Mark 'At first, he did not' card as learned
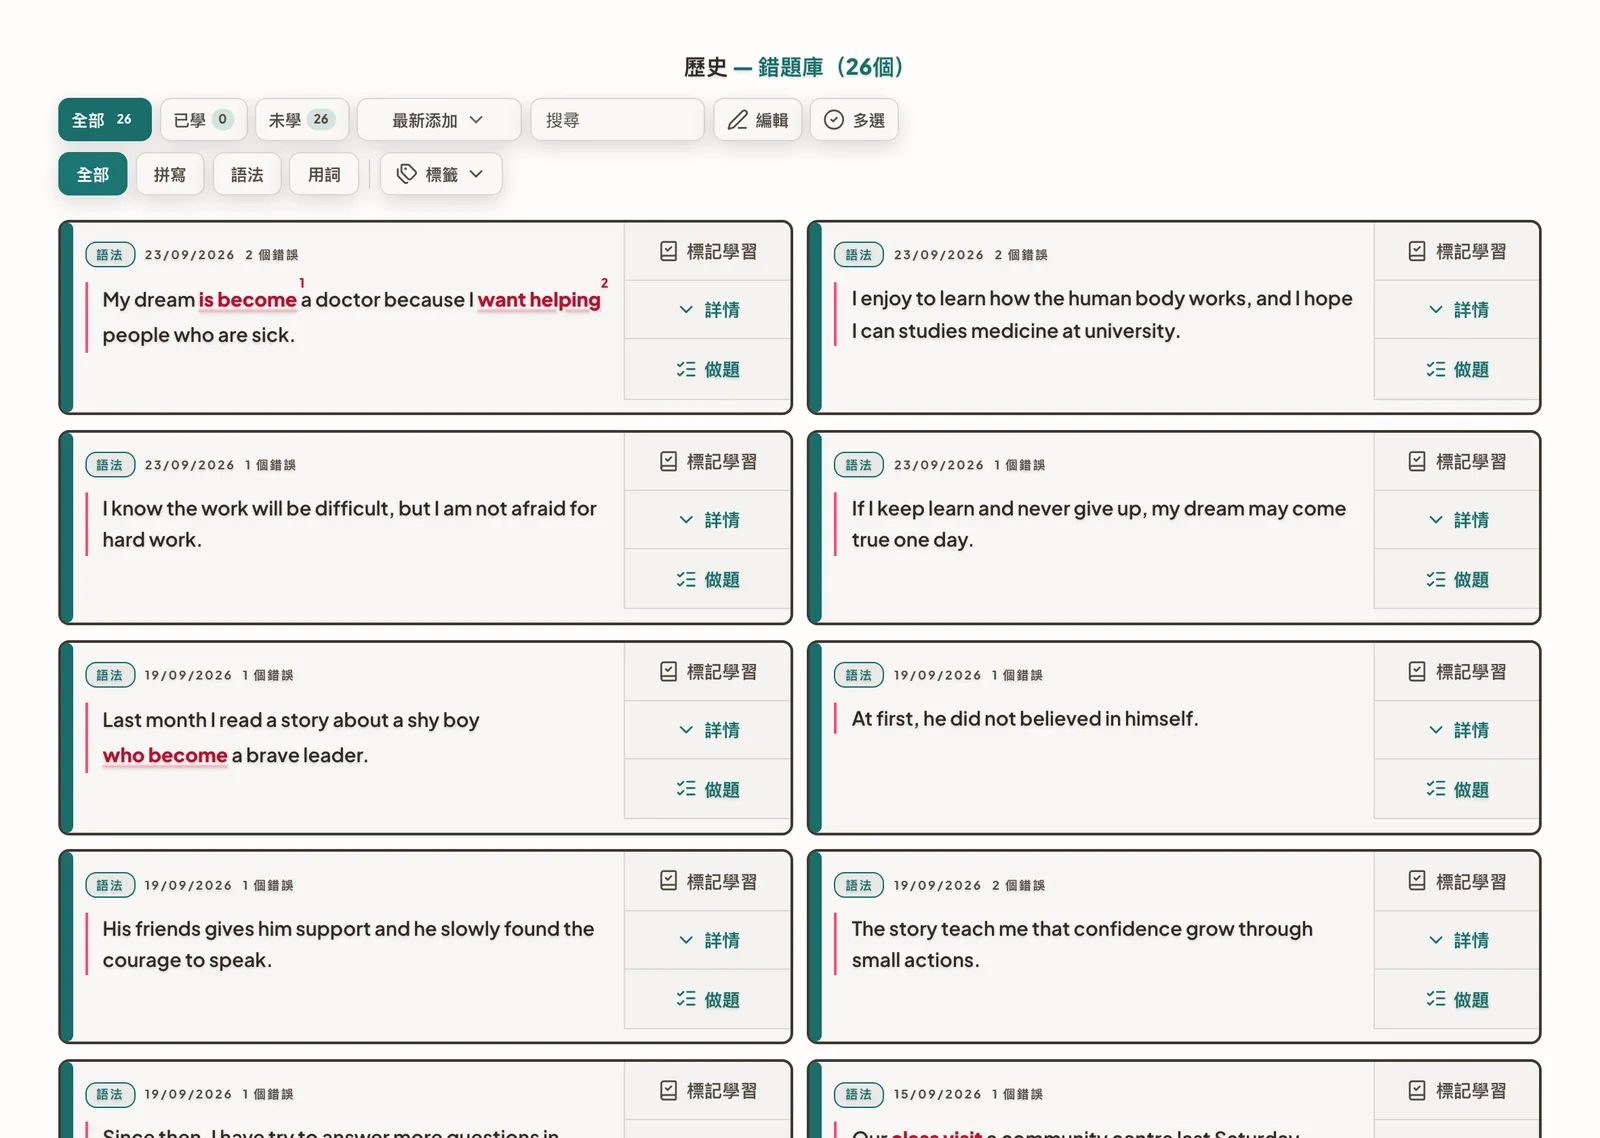This screenshot has height=1138, width=1600. (x=1457, y=671)
